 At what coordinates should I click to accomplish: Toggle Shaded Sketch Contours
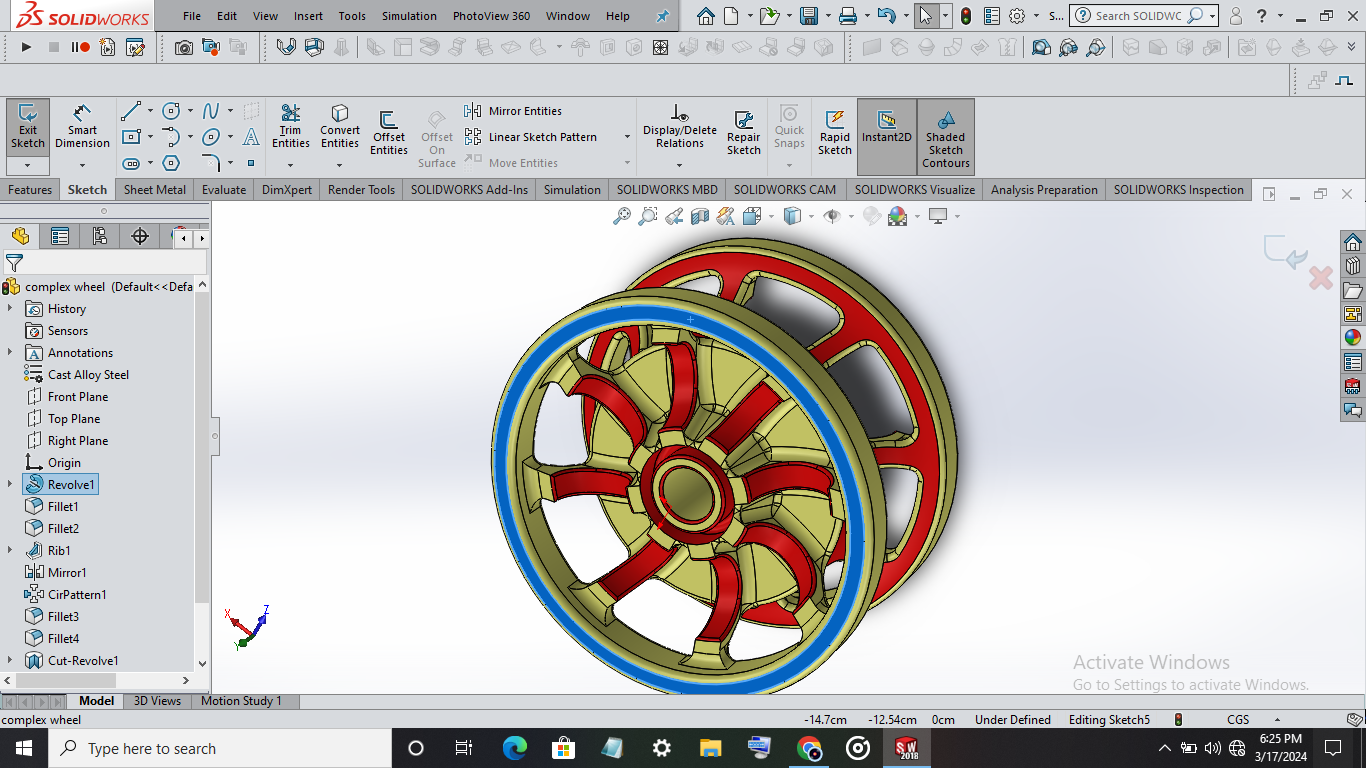945,137
